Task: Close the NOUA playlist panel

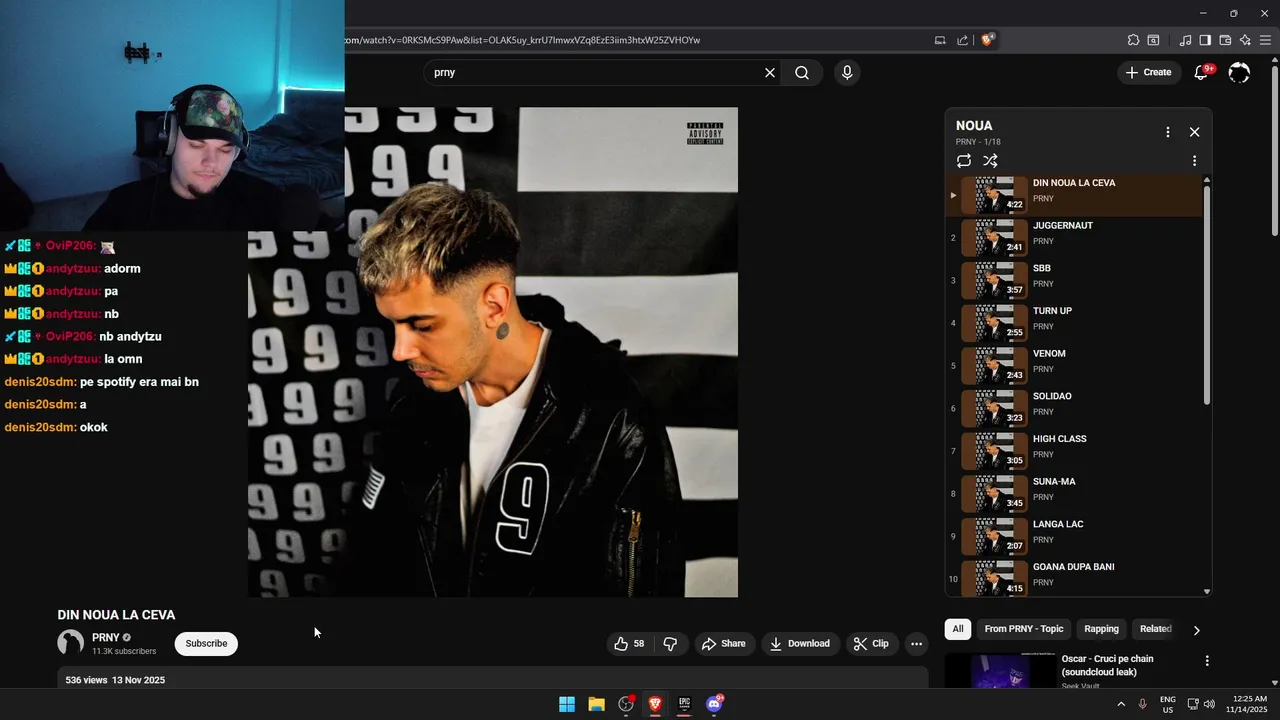Action: pyautogui.click(x=1194, y=132)
